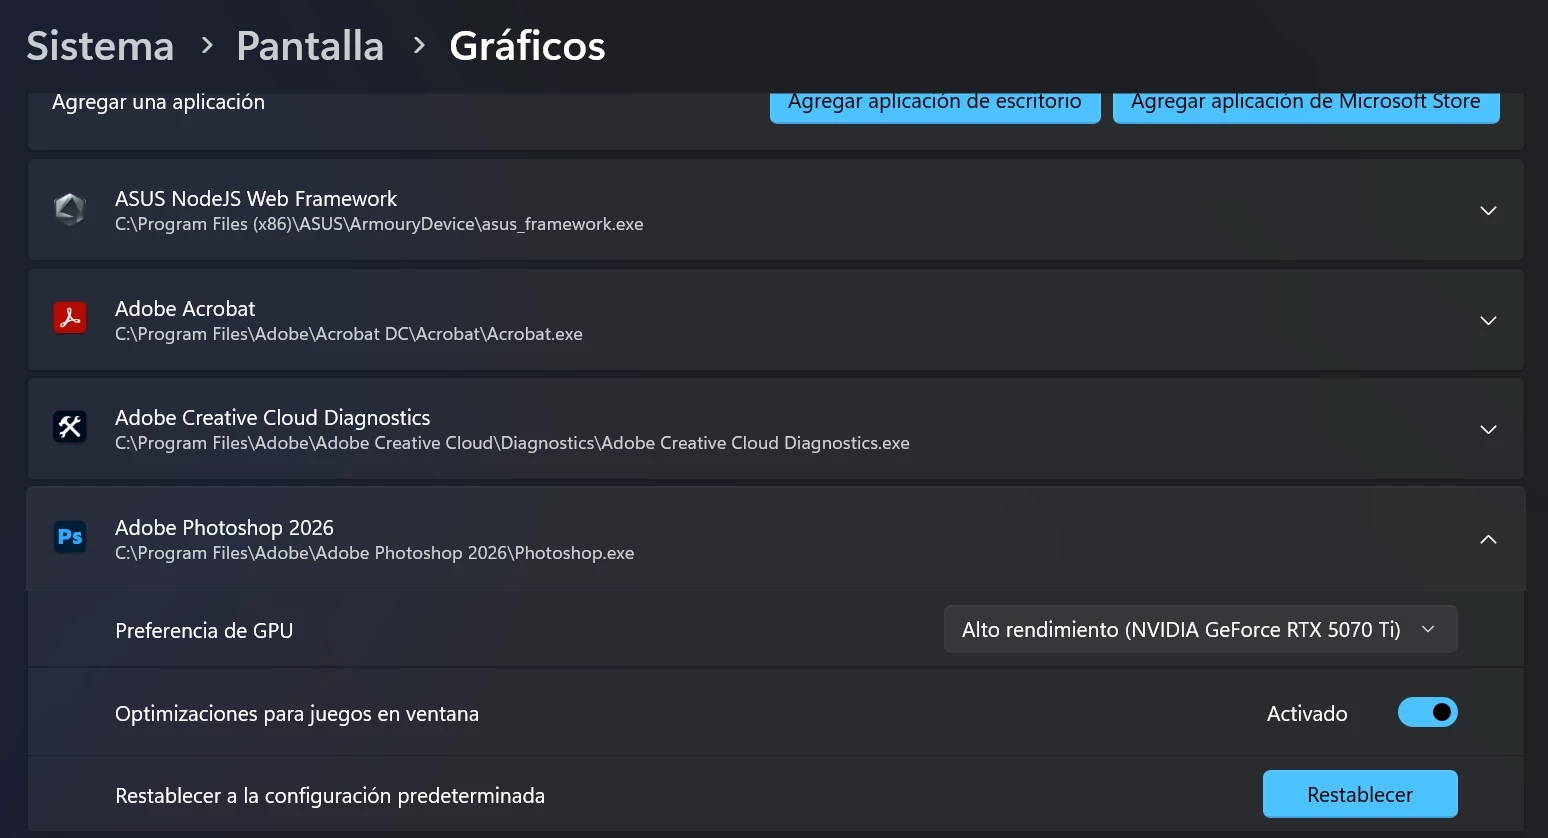This screenshot has width=1548, height=838.
Task: Click the Adobe Creative Cloud Diagnostics icon
Action: (x=70, y=428)
